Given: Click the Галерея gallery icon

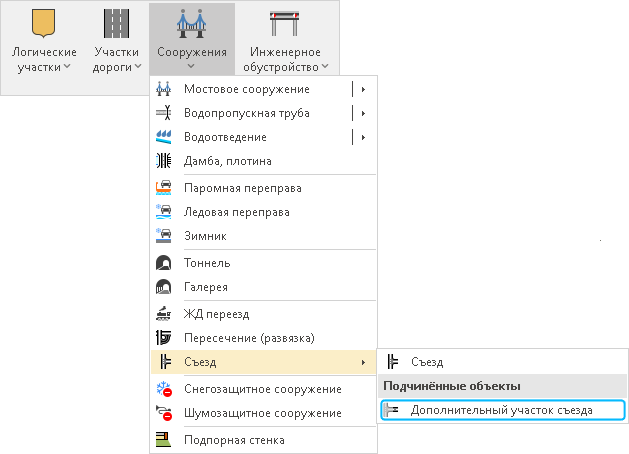Looking at the screenshot, I should (164, 287).
